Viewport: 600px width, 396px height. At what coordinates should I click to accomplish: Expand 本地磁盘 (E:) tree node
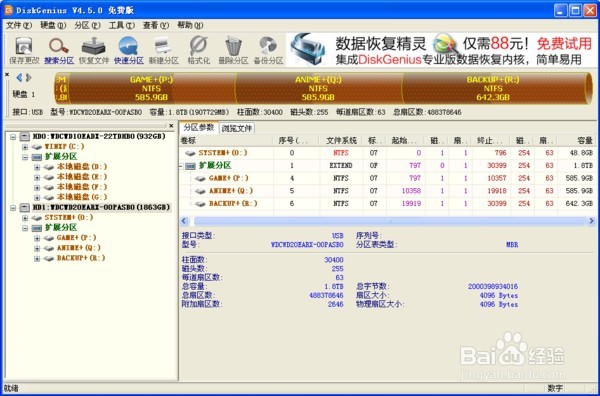37,177
